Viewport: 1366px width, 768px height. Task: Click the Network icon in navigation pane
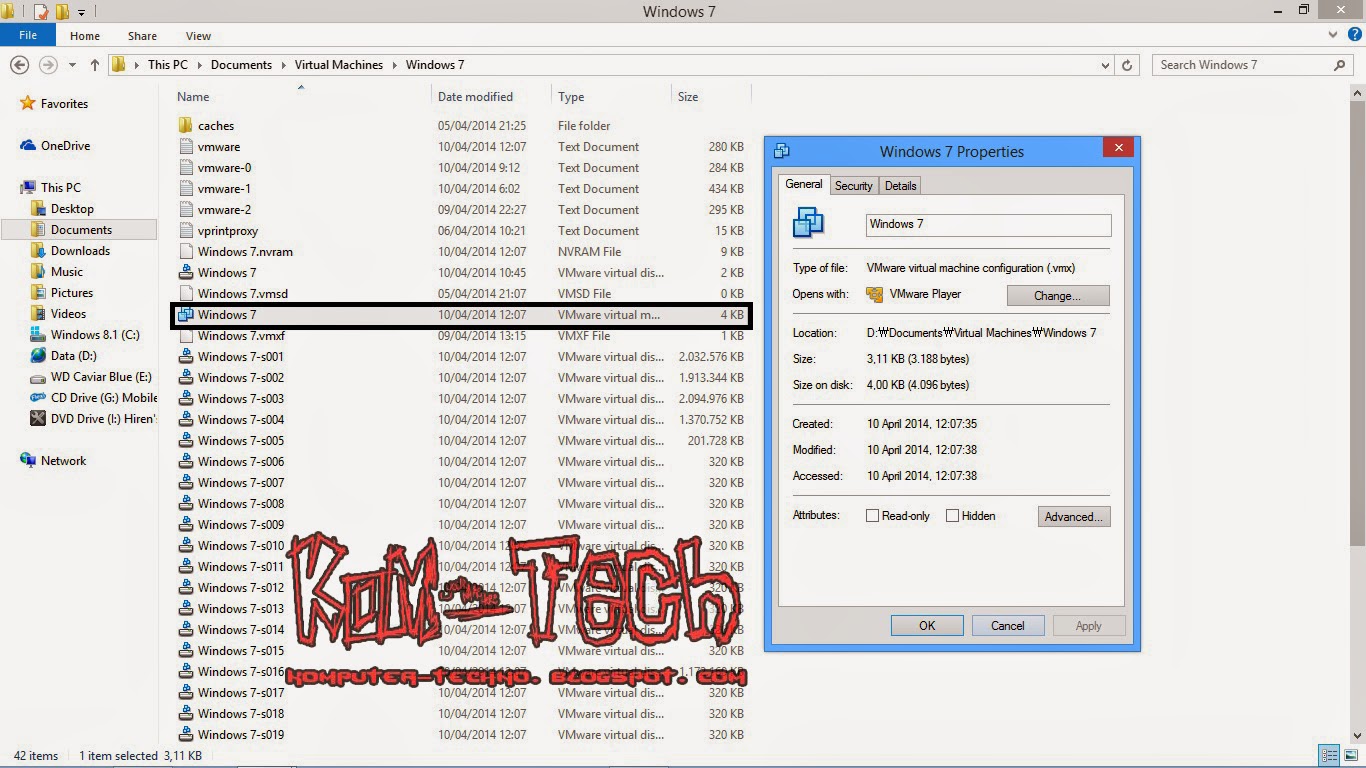28,461
